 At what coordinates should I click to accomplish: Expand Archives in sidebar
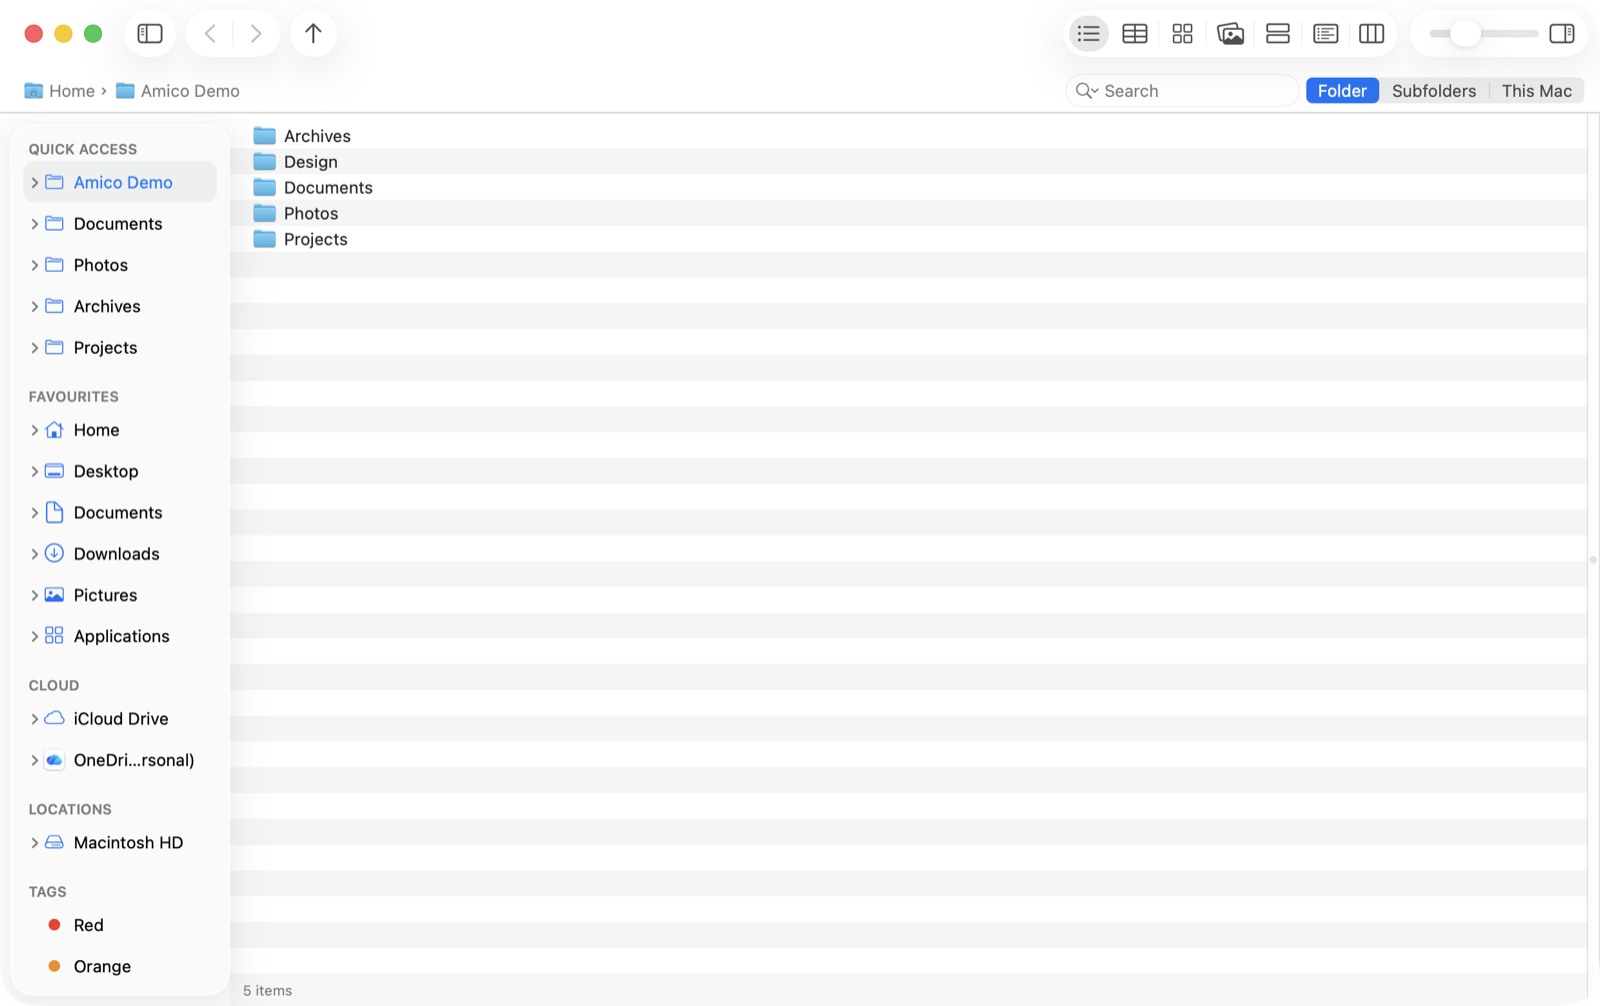coord(34,306)
